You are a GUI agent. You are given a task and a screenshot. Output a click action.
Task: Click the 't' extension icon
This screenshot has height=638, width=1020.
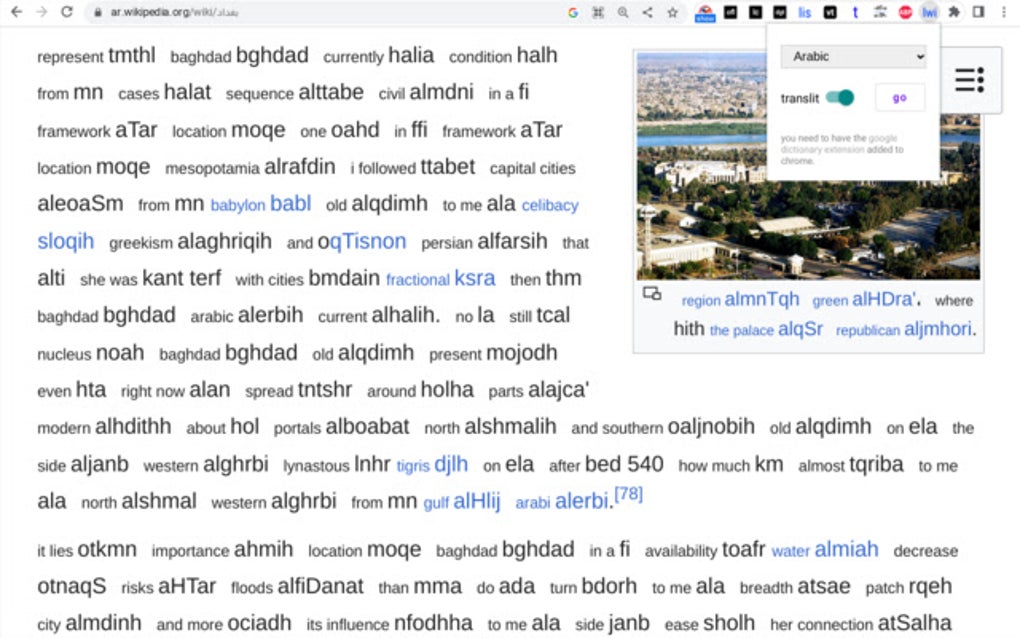(x=855, y=13)
